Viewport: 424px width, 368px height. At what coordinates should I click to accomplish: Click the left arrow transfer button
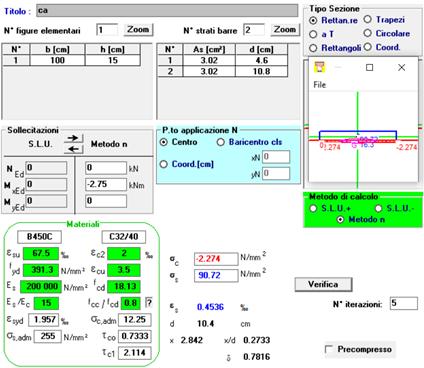[73, 149]
